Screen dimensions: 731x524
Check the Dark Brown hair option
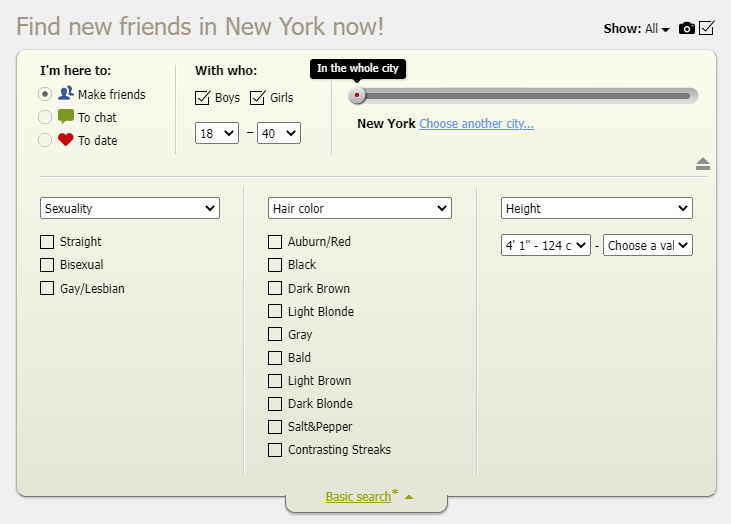[x=275, y=288]
